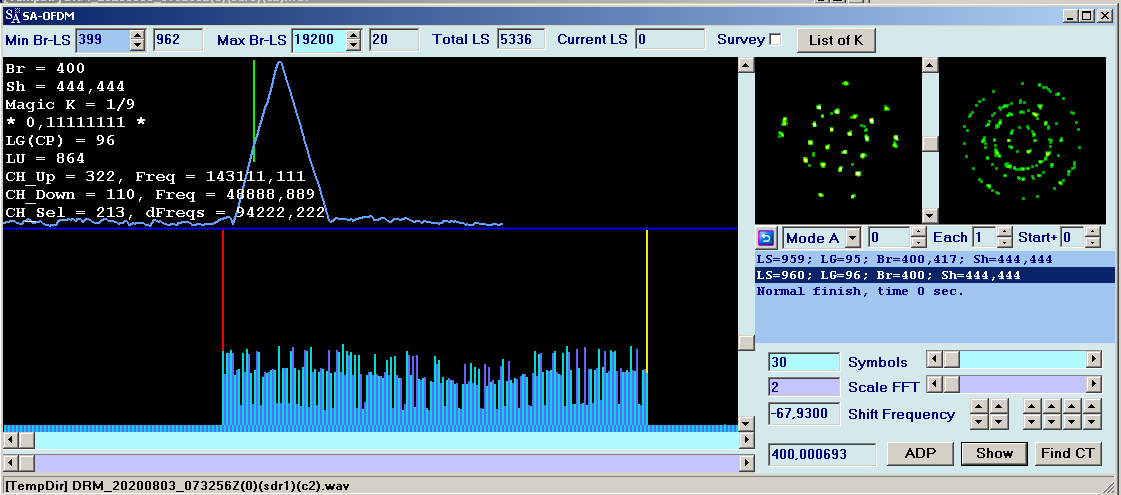This screenshot has width=1121, height=495.
Task: Click left arrow of the cyan horizontal scrollbar
Action: tap(10, 440)
